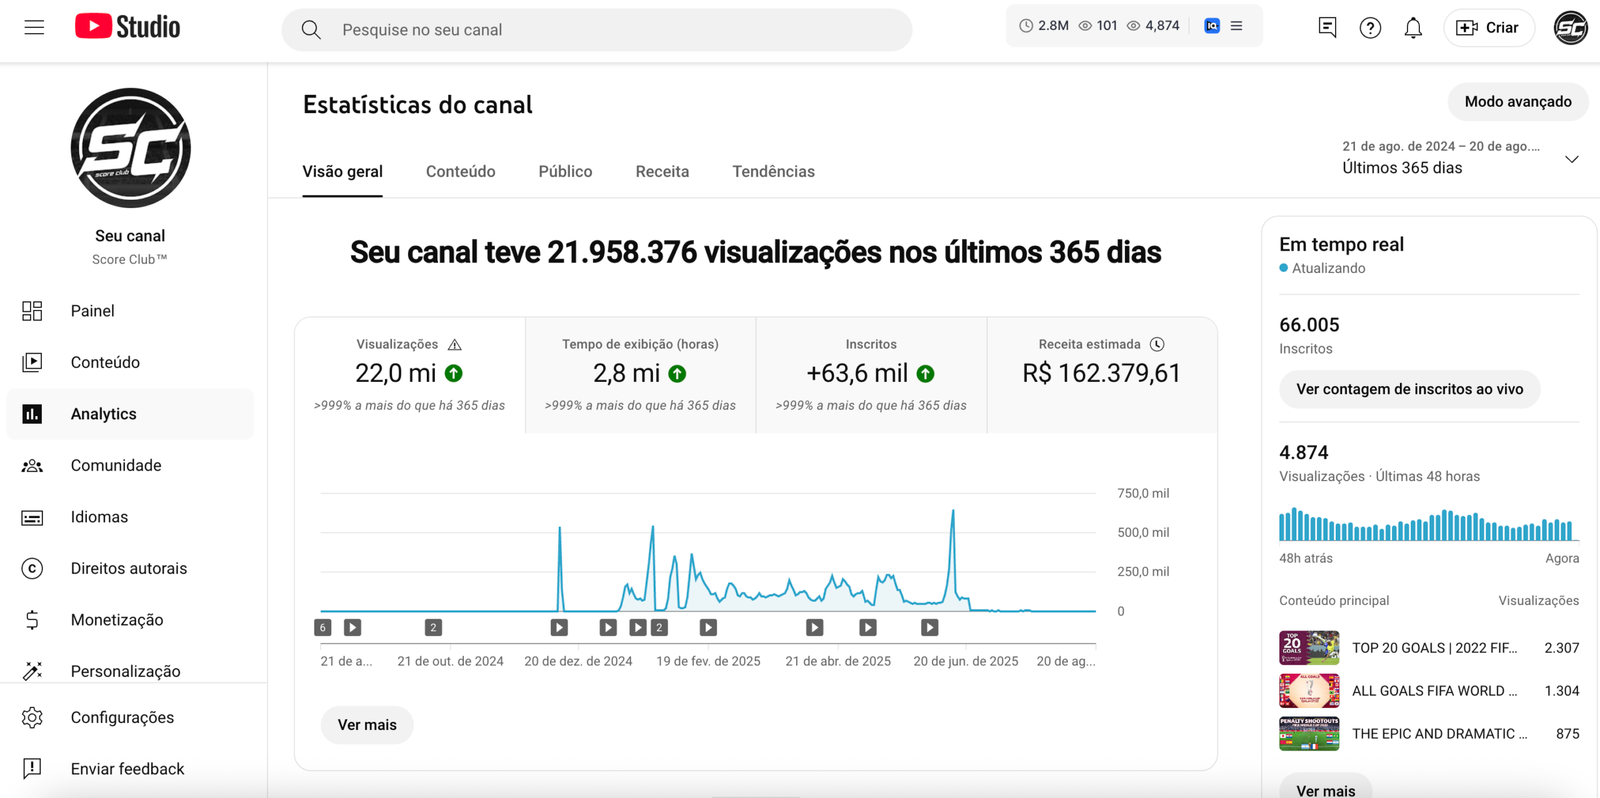Image resolution: width=1600 pixels, height=798 pixels.
Task: Click the Score Club™ channel name
Action: [x=130, y=260]
